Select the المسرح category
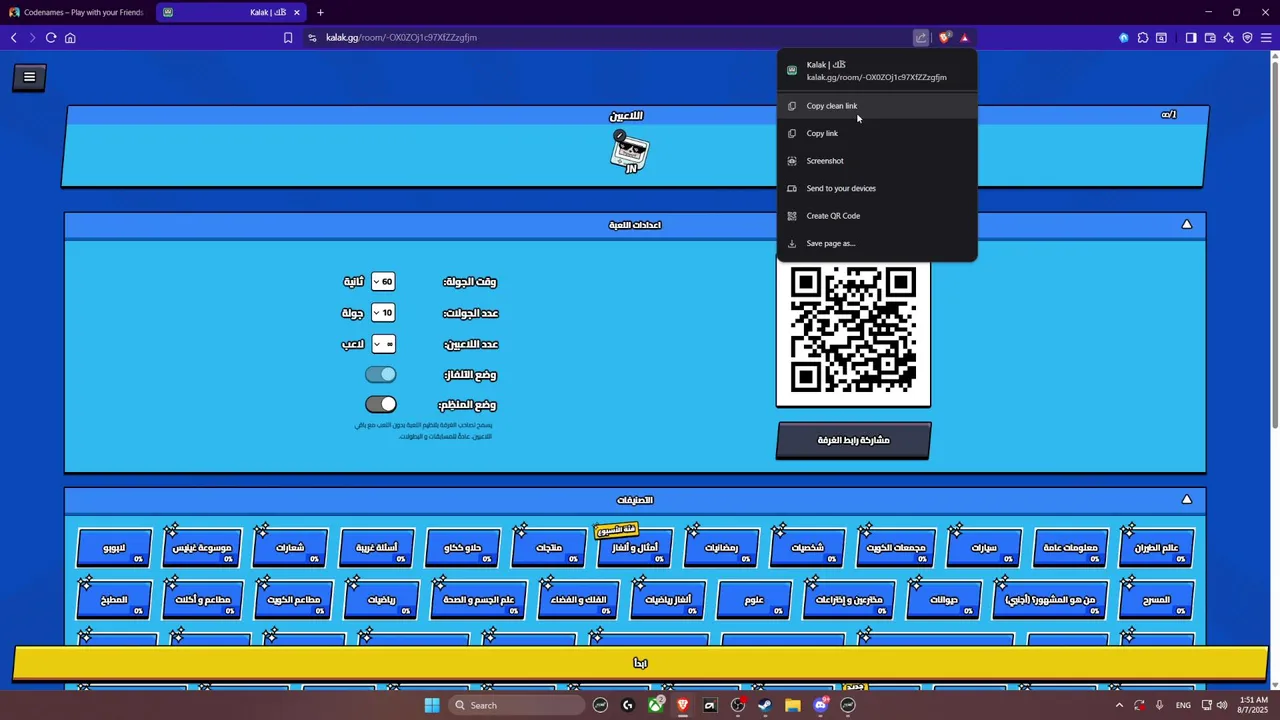Viewport: 1280px width, 720px height. (1156, 600)
